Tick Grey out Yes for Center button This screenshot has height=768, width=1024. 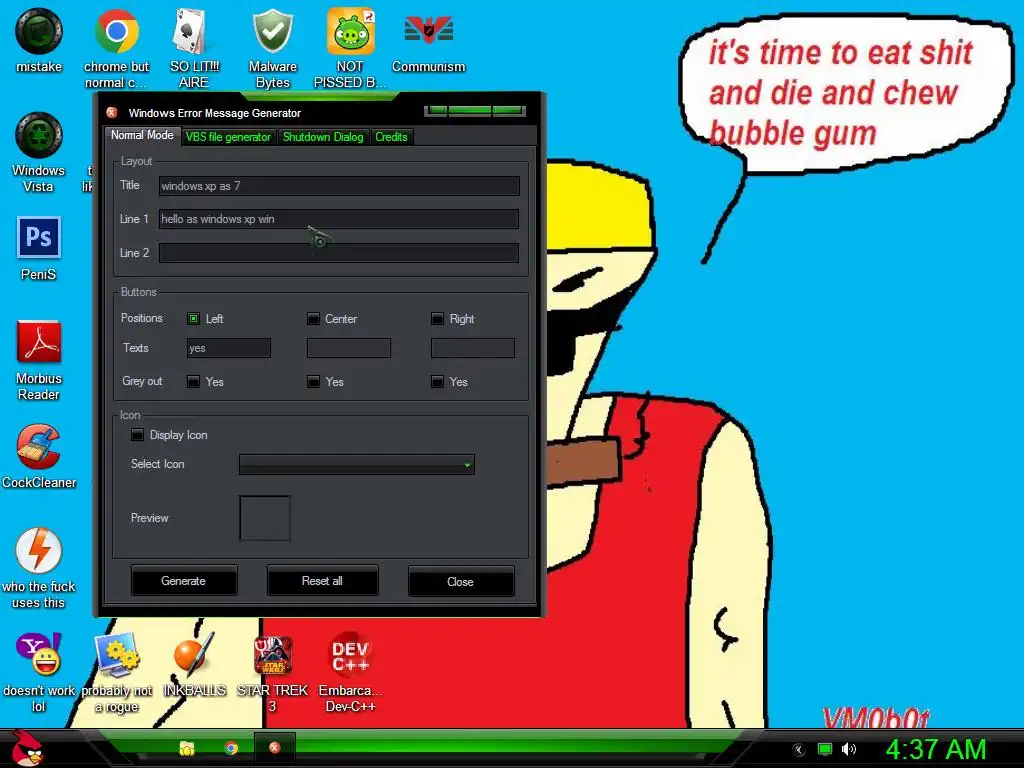(313, 381)
